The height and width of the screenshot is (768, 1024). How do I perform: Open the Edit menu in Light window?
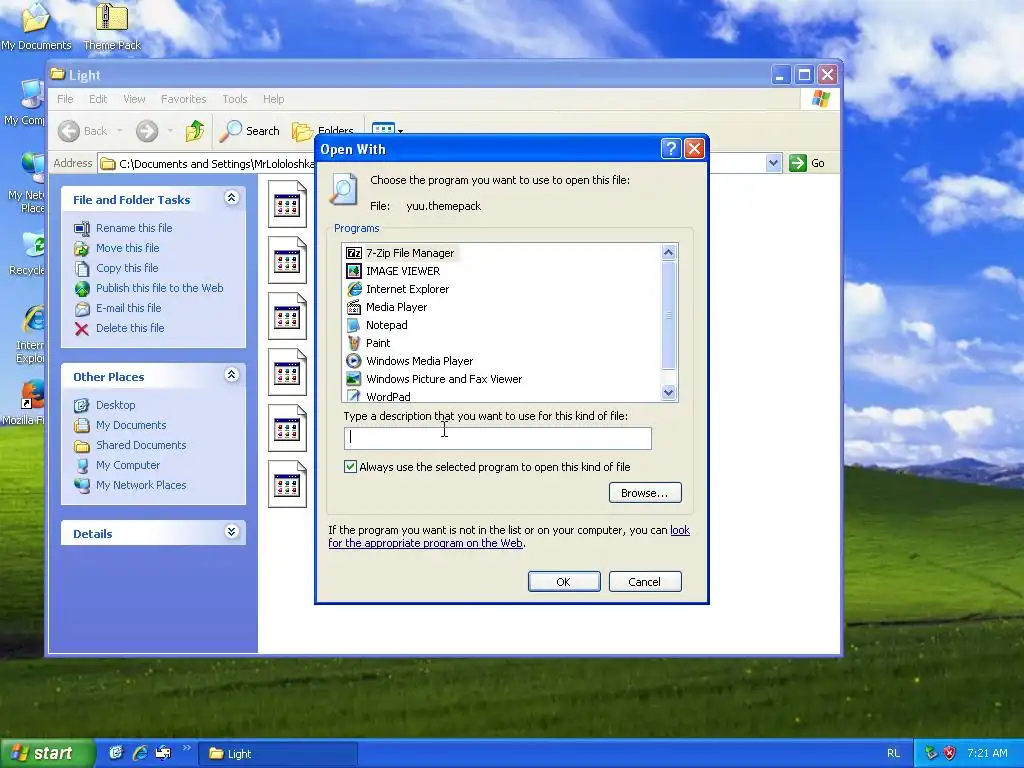[98, 99]
